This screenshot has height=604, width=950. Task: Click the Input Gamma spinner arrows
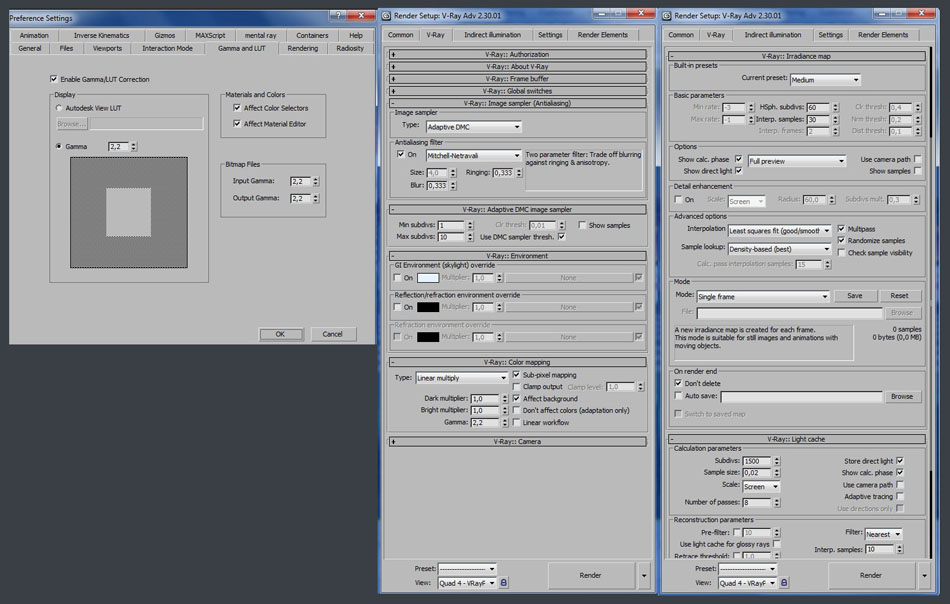pyautogui.click(x=316, y=182)
